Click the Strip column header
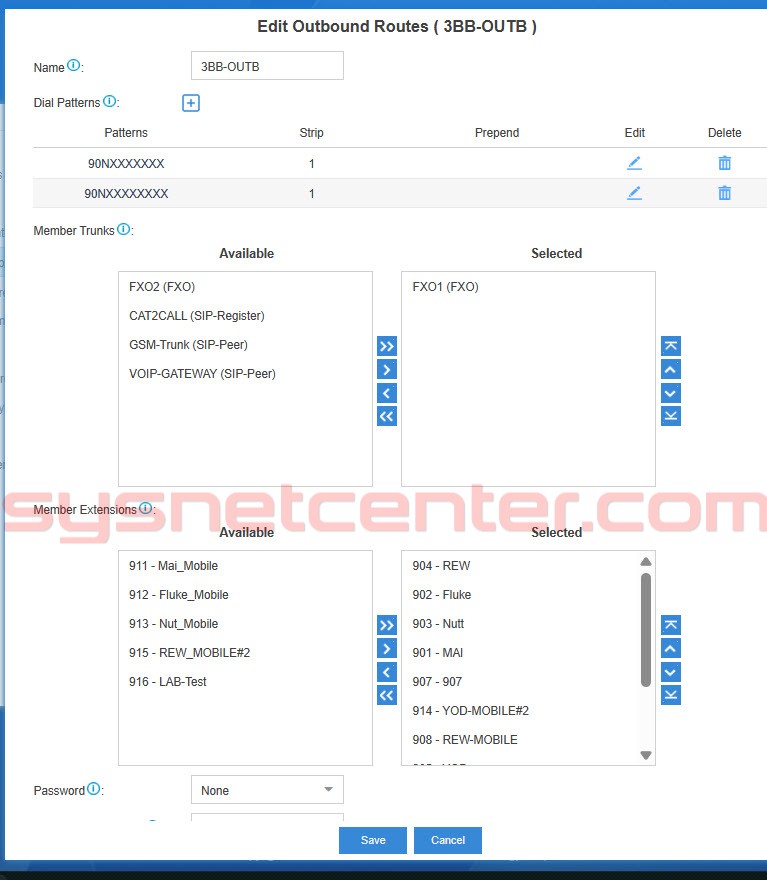Screen dimensions: 767x880 (311, 133)
